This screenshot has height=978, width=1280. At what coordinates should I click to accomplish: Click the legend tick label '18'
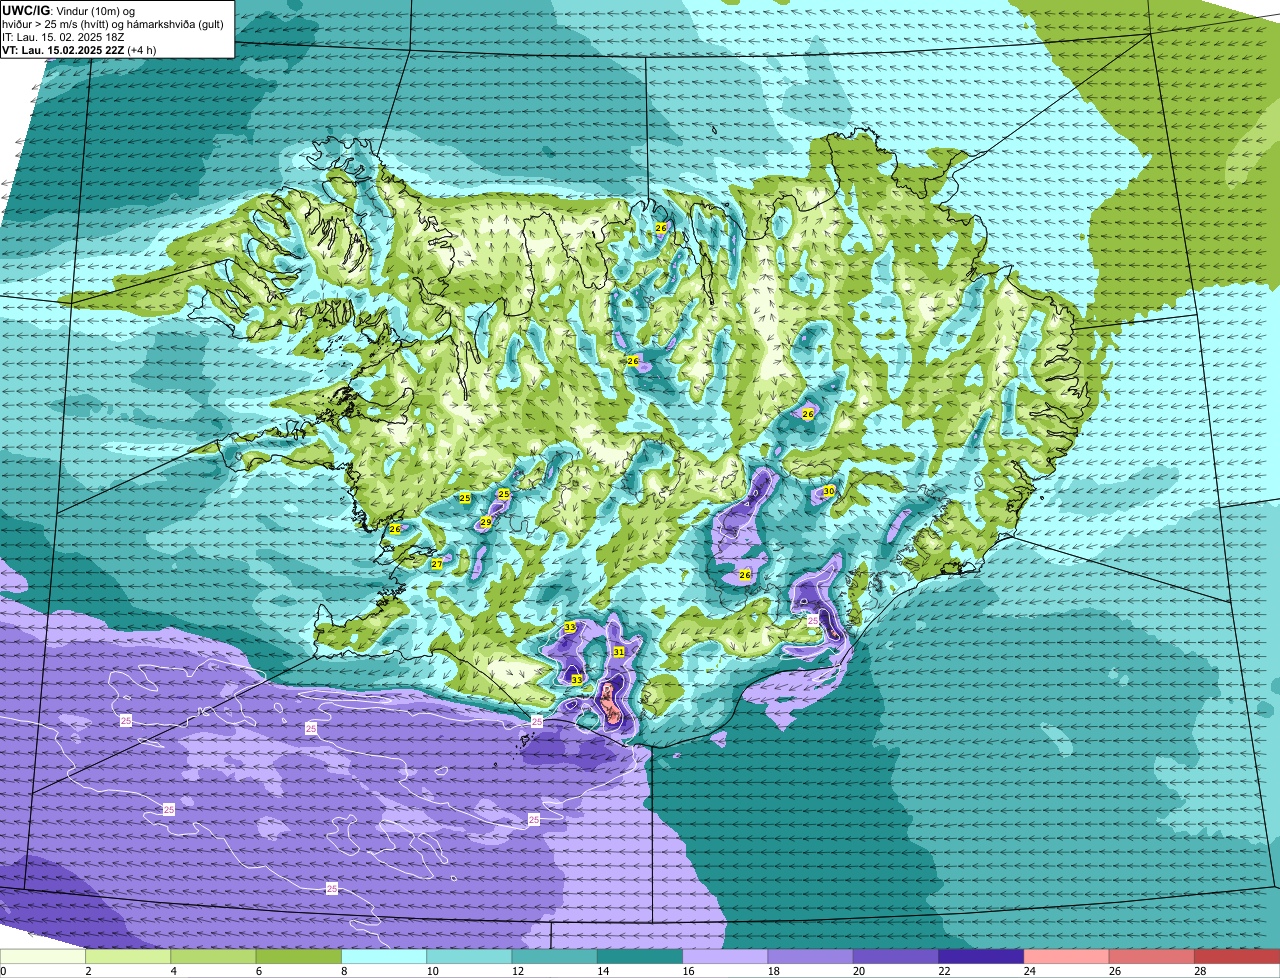tap(772, 971)
